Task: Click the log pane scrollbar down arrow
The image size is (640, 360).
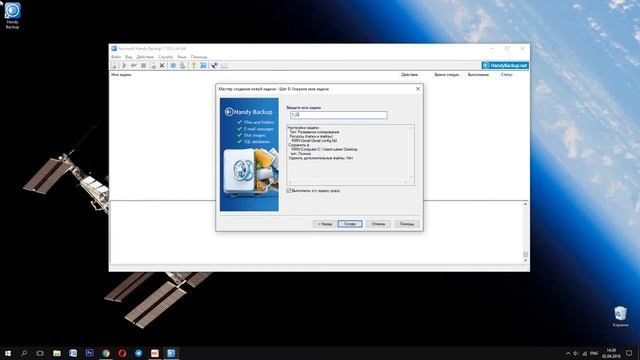Action: pos(525,260)
